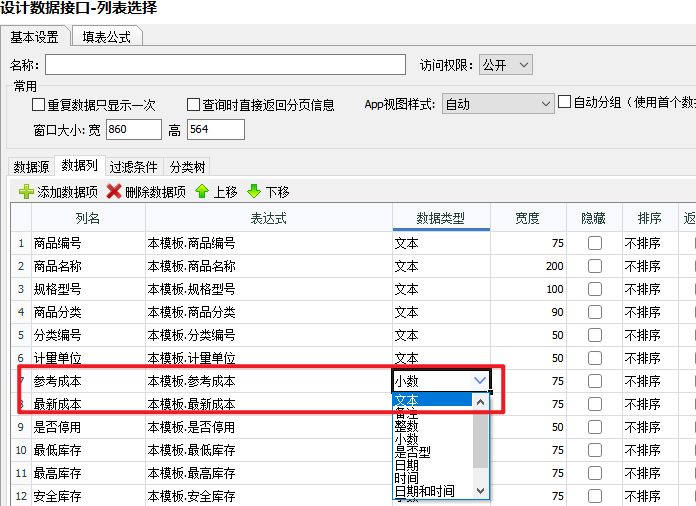Click the 隐藏 column header

point(593,218)
